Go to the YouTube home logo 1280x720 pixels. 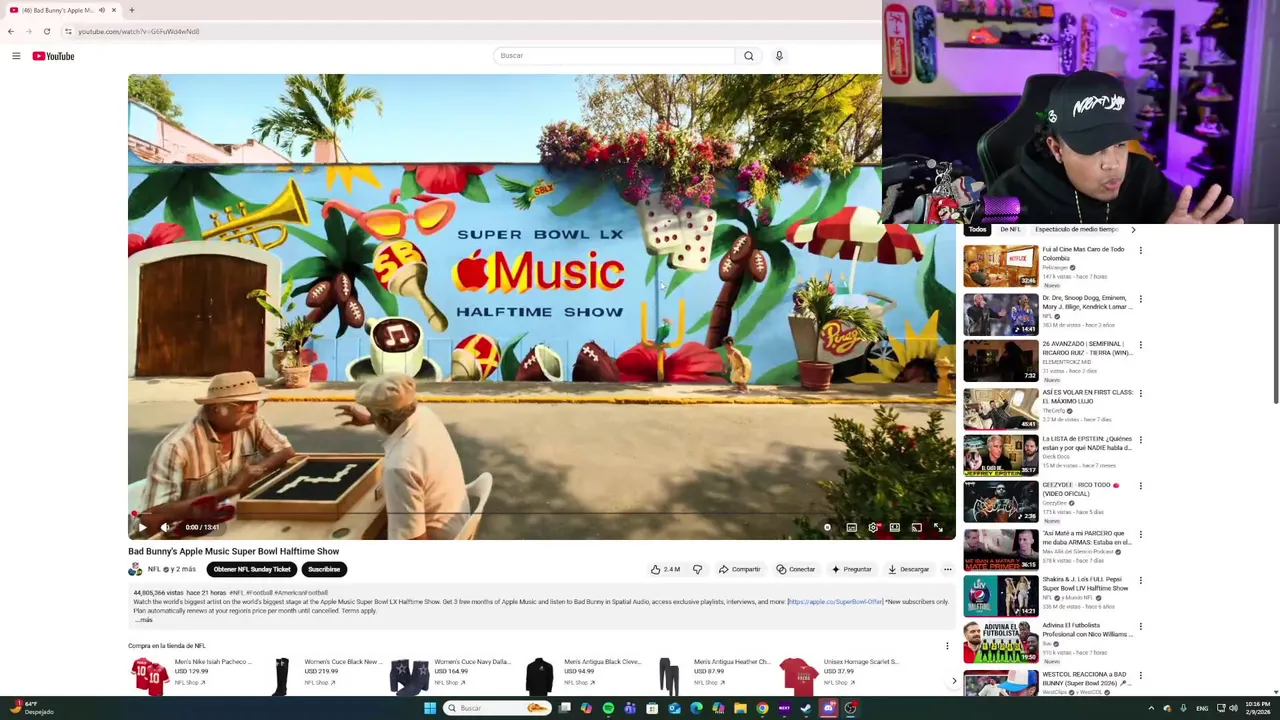pos(53,56)
